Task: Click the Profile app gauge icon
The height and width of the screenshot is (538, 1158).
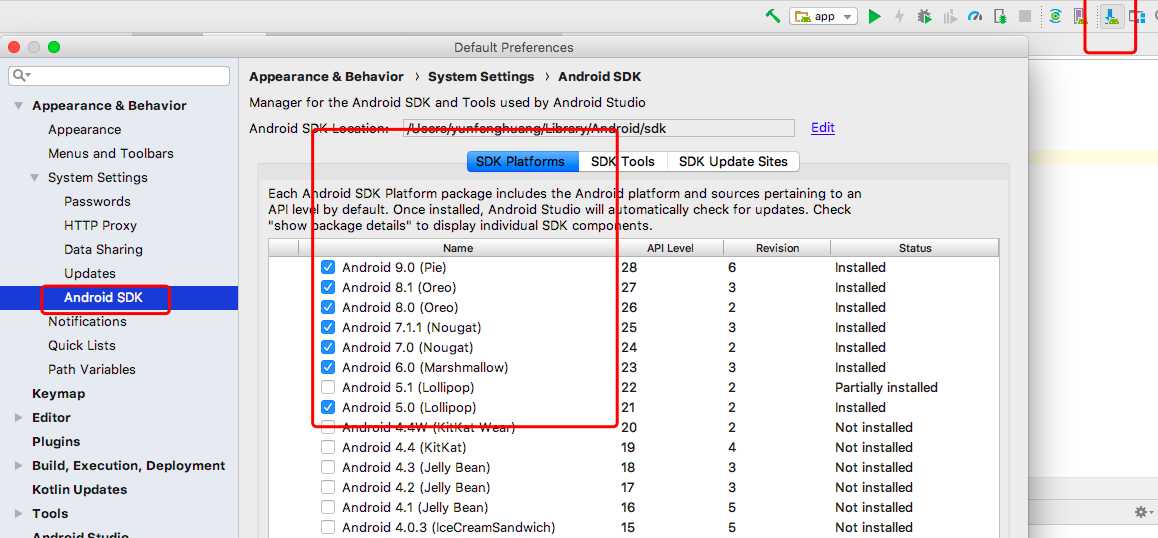Action: [975, 16]
